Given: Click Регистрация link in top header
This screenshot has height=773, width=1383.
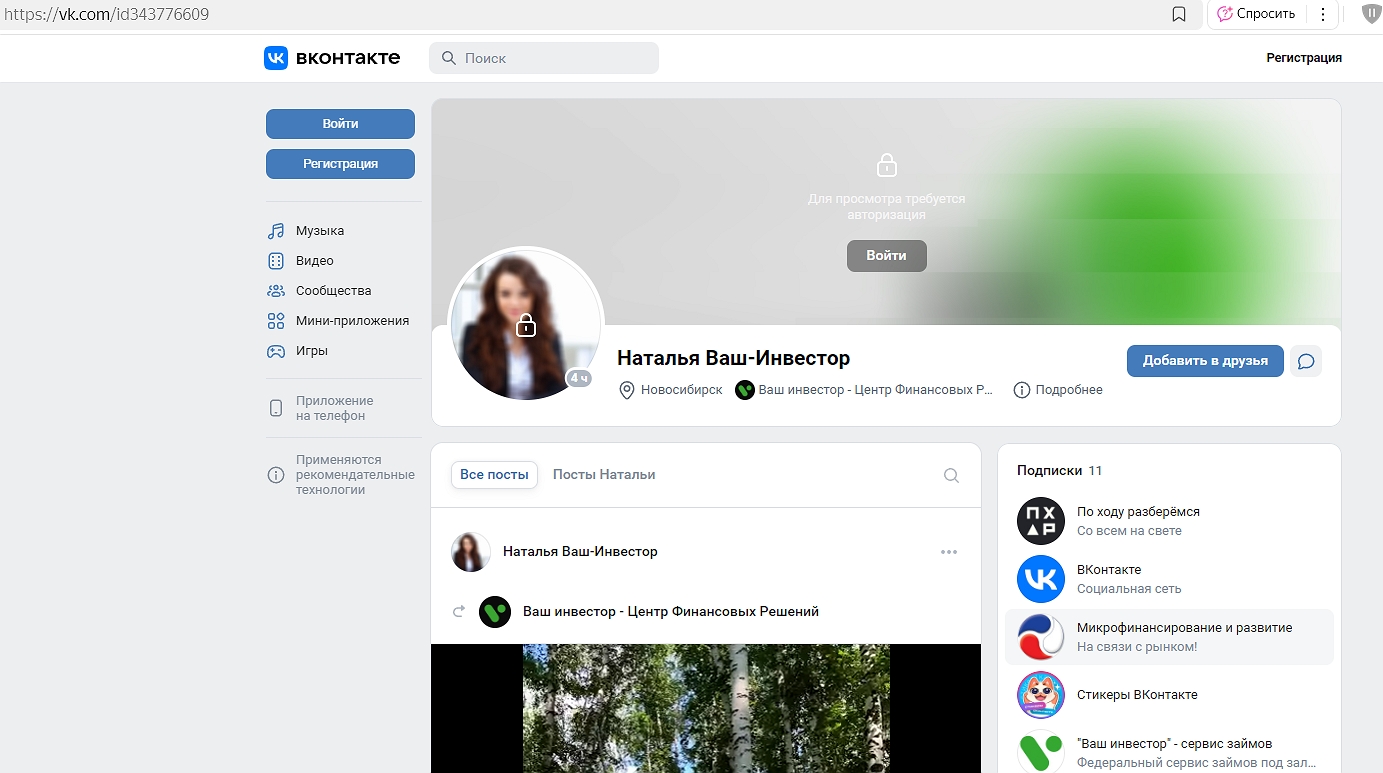Looking at the screenshot, I should (x=1304, y=58).
